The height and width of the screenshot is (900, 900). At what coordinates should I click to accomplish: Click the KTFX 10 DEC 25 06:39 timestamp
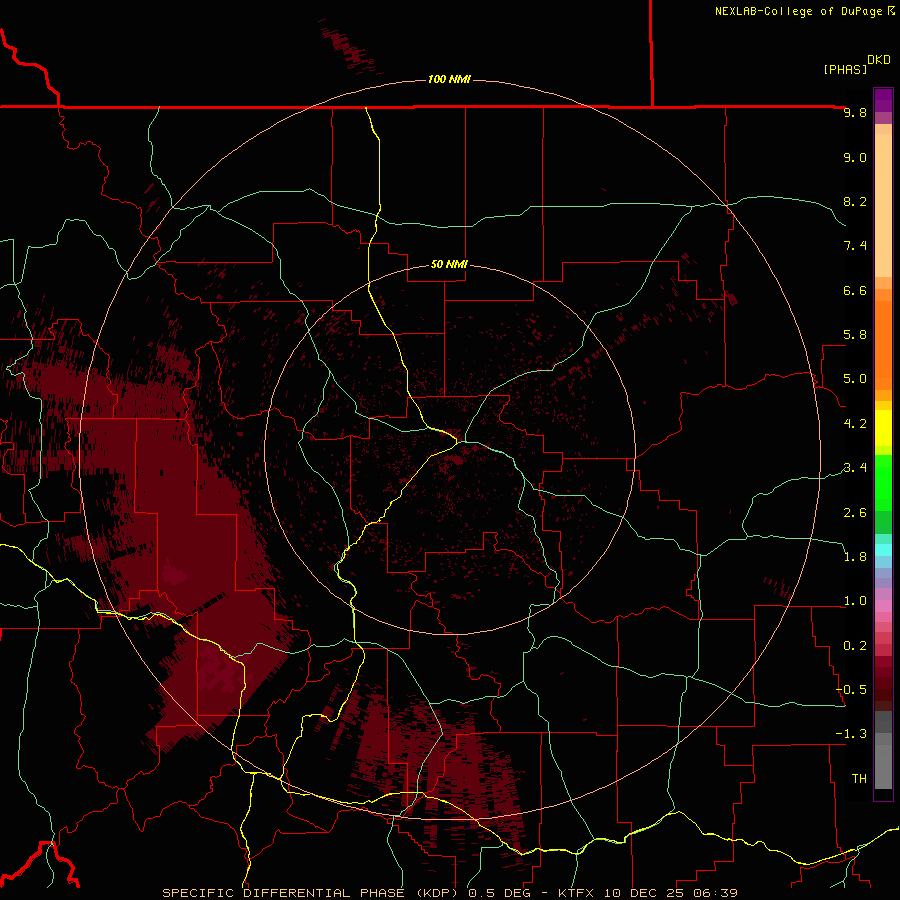coord(648,893)
